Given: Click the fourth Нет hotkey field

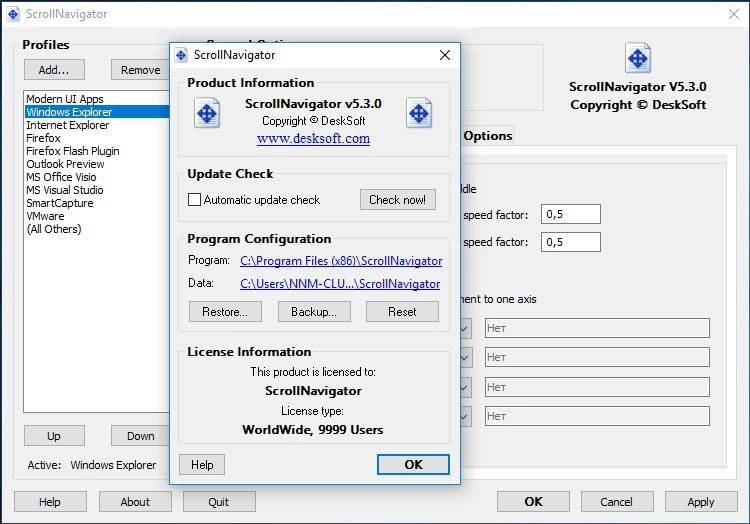Looking at the screenshot, I should (597, 416).
